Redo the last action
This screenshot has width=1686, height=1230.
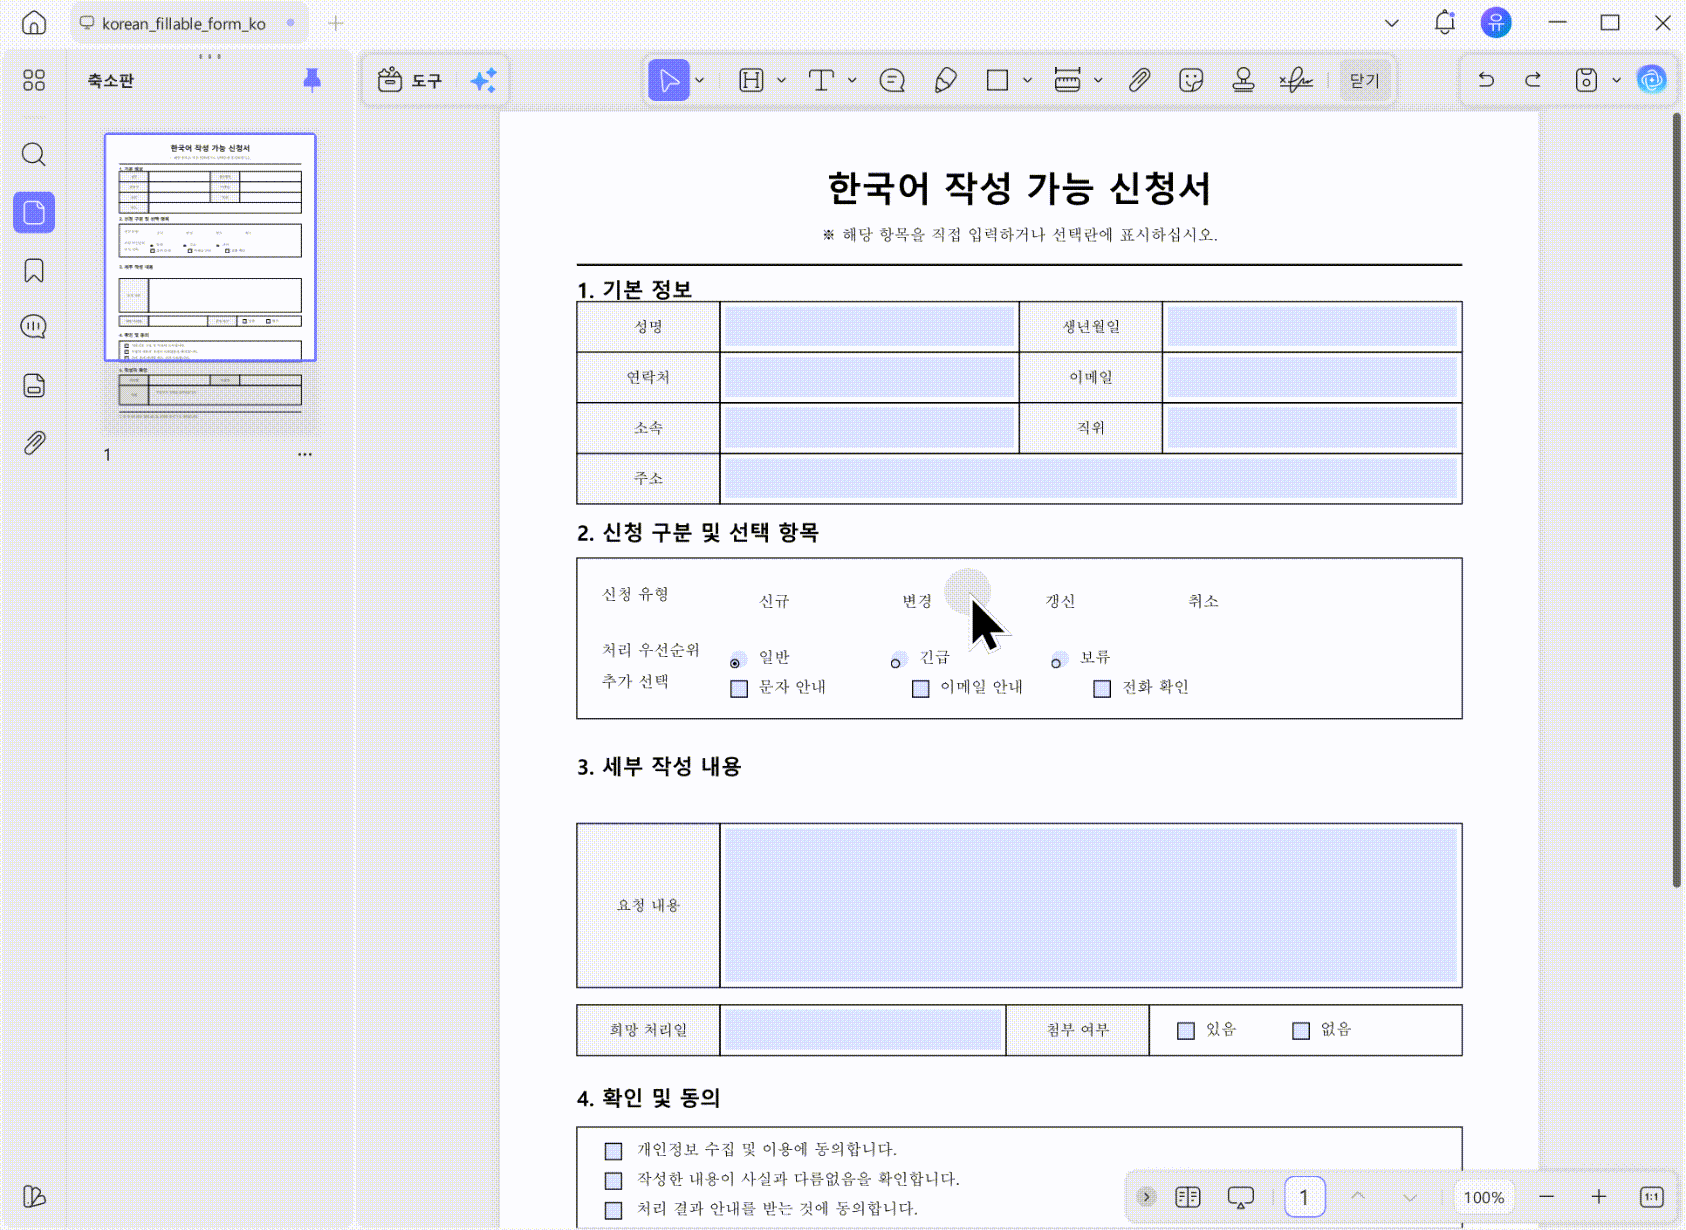pos(1533,80)
